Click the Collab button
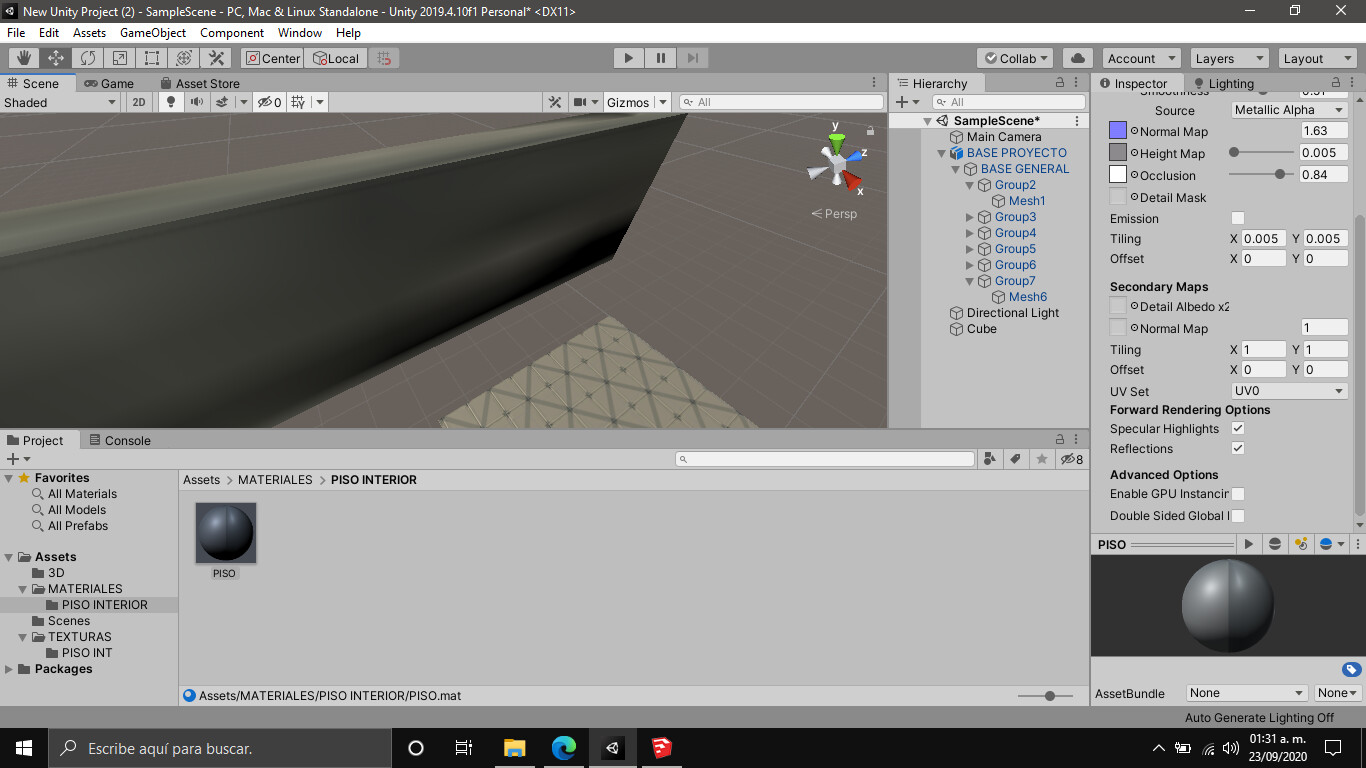Viewport: 1366px width, 768px height. (1013, 58)
